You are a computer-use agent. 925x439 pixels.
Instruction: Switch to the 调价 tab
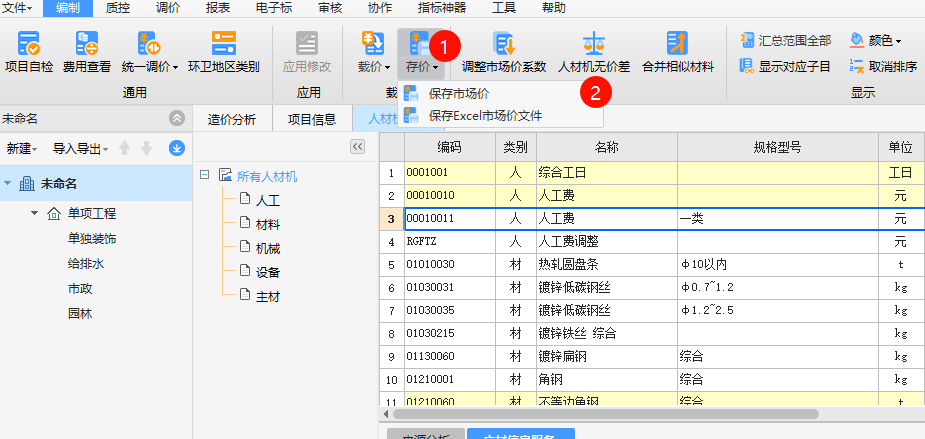(x=168, y=8)
